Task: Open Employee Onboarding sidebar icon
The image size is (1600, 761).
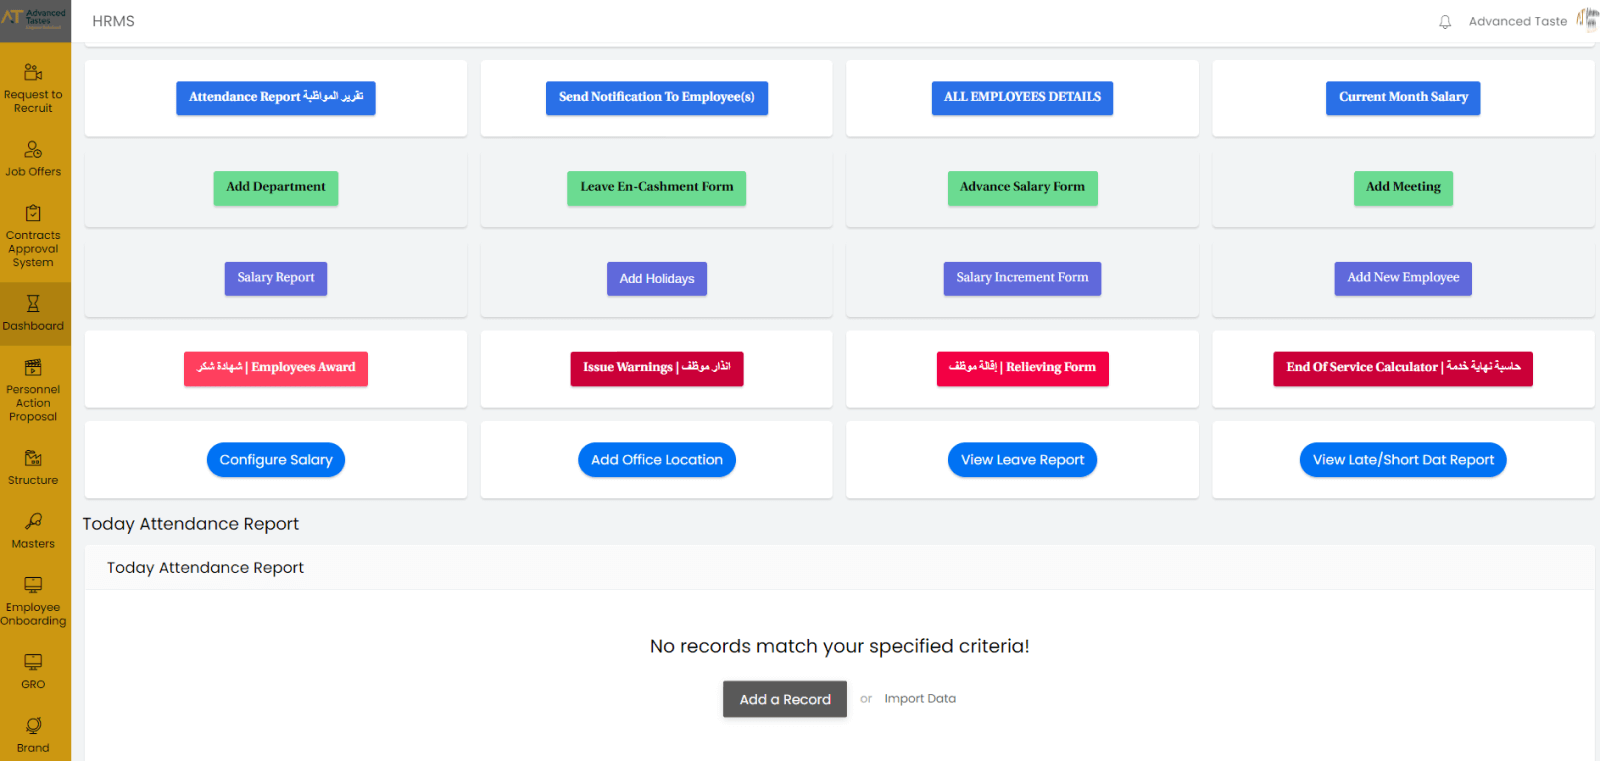Action: [33, 585]
